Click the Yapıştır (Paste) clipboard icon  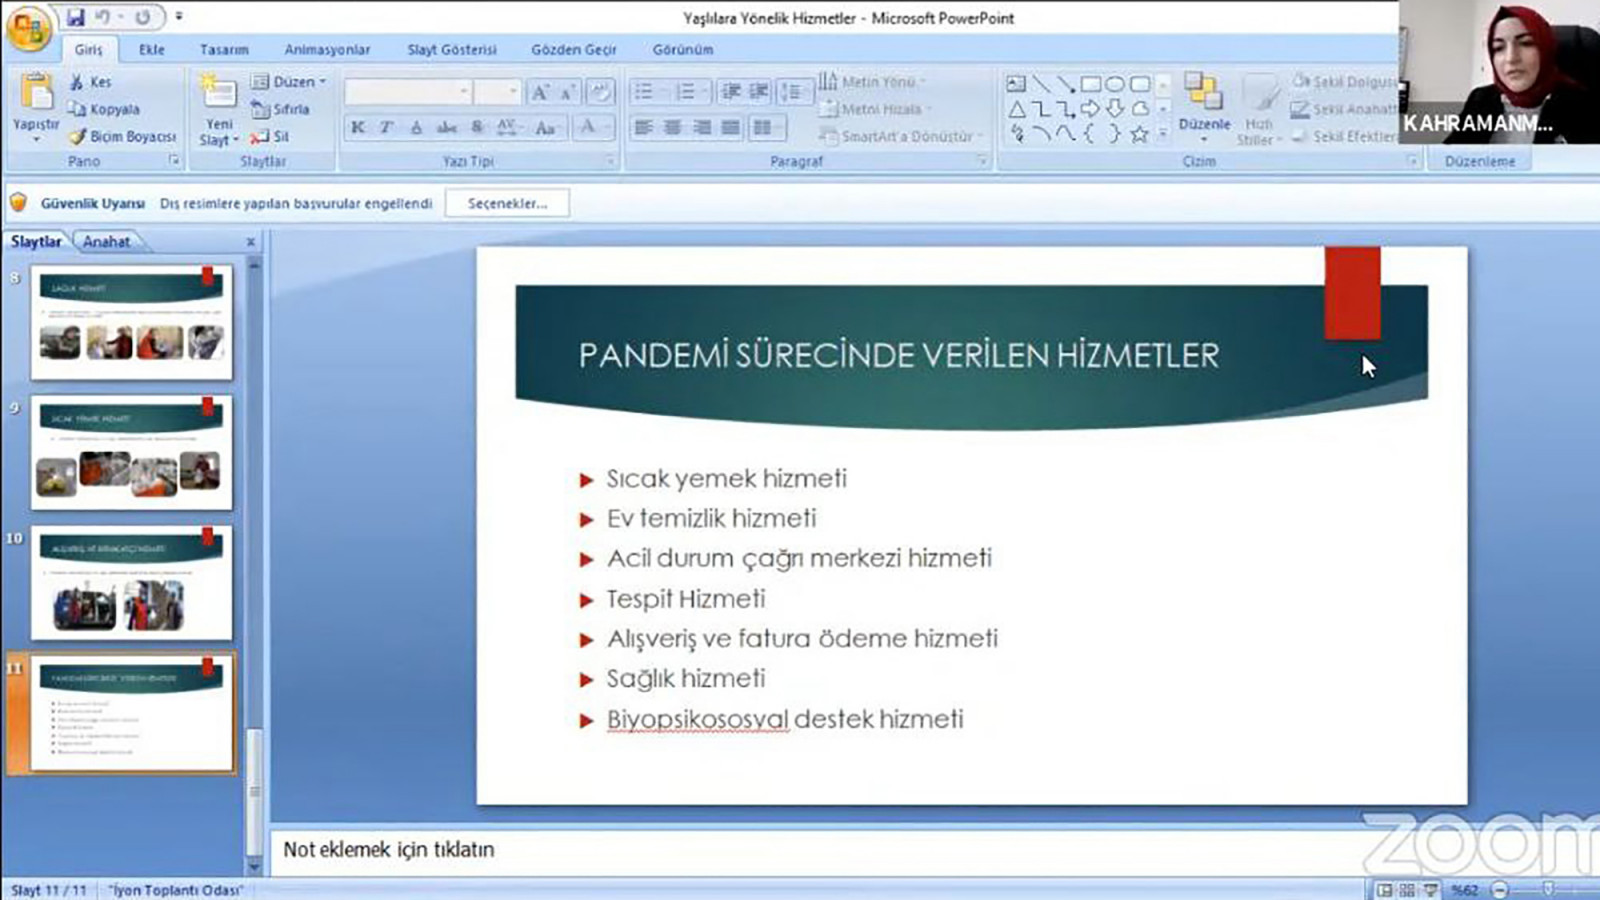pos(36,93)
